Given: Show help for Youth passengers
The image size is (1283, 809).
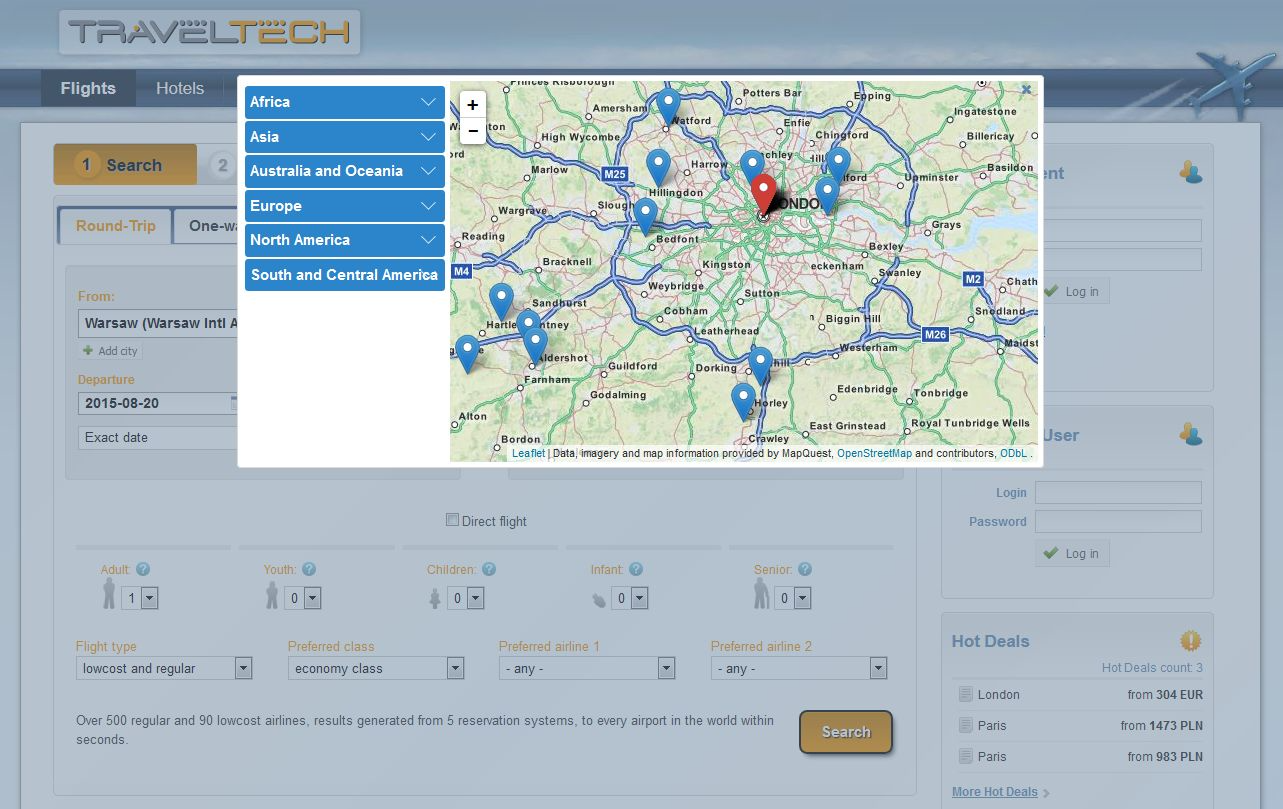Looking at the screenshot, I should point(309,569).
